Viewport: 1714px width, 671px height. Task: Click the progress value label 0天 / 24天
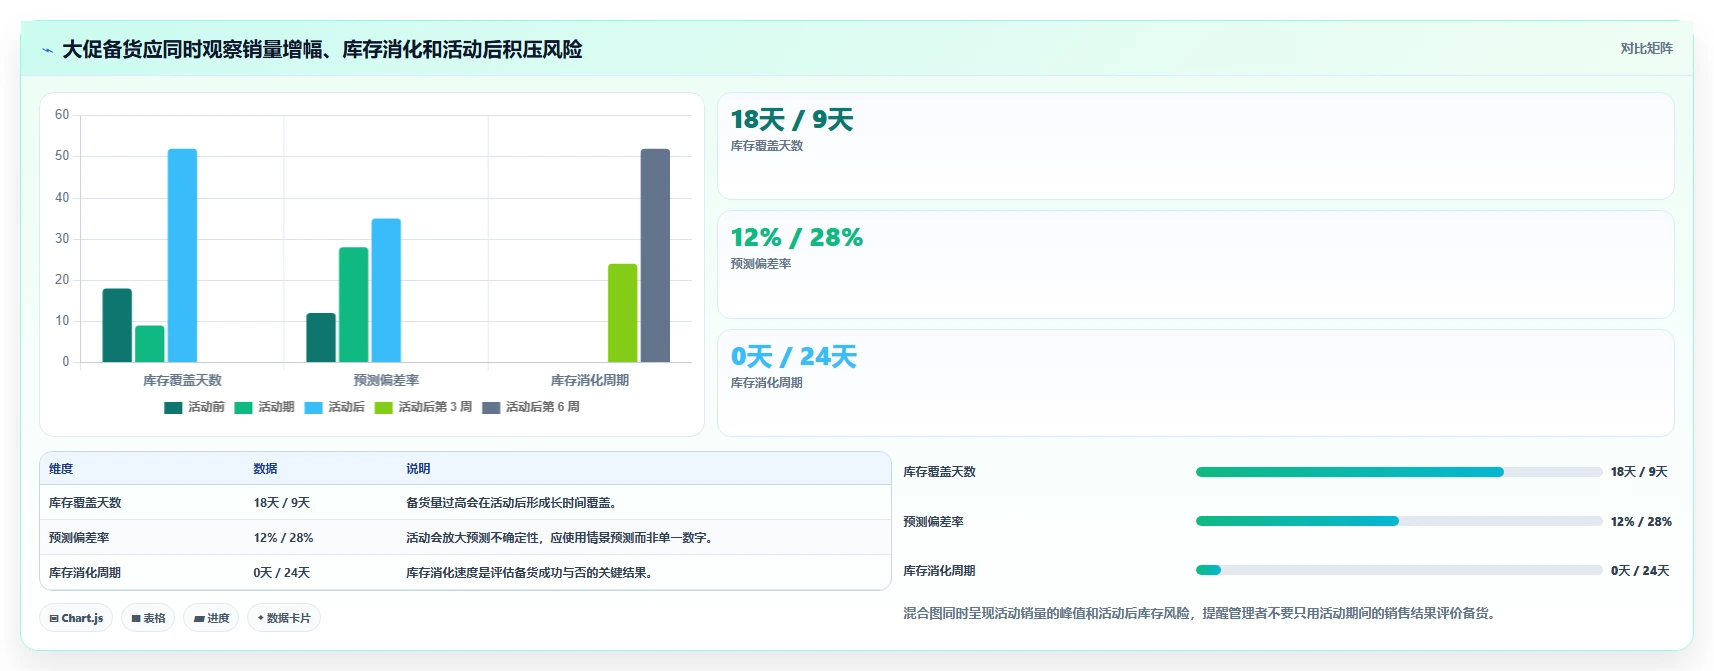click(x=1640, y=571)
